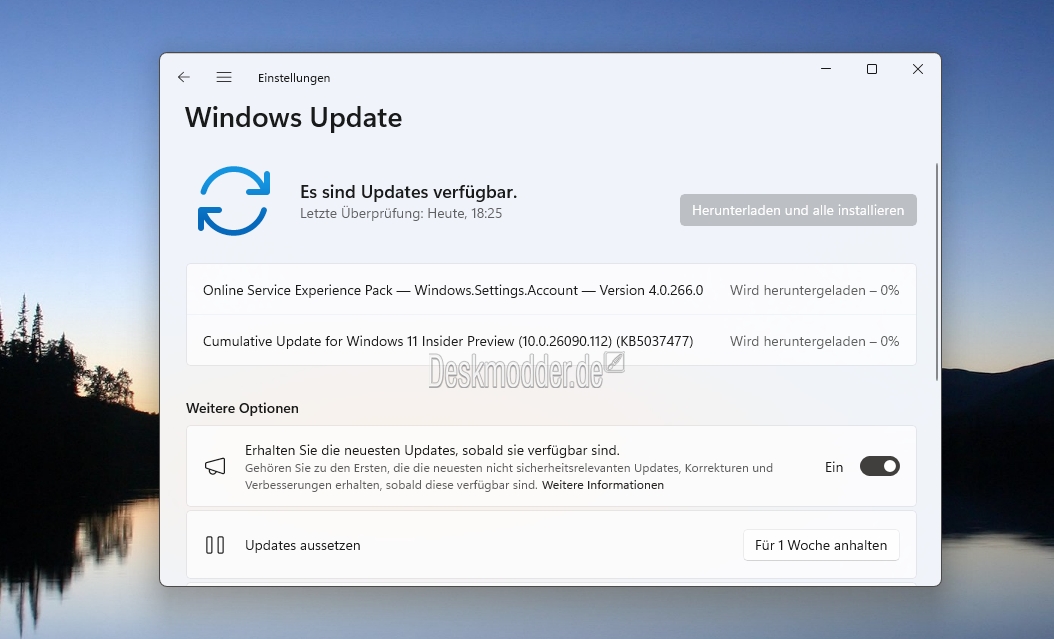Click Erhalten Sie die neuesten Updates title

click(x=432, y=450)
